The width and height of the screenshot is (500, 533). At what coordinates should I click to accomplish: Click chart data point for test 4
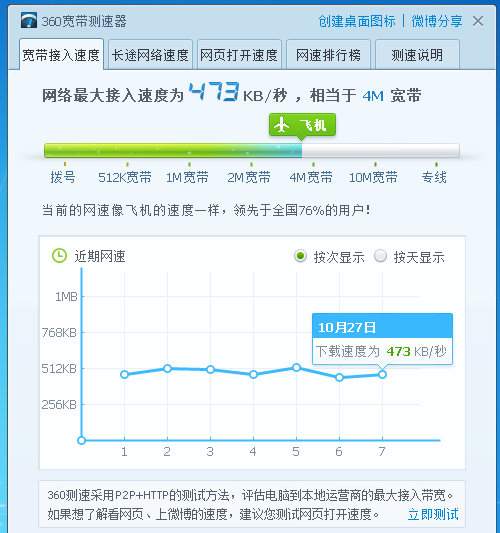tap(253, 375)
